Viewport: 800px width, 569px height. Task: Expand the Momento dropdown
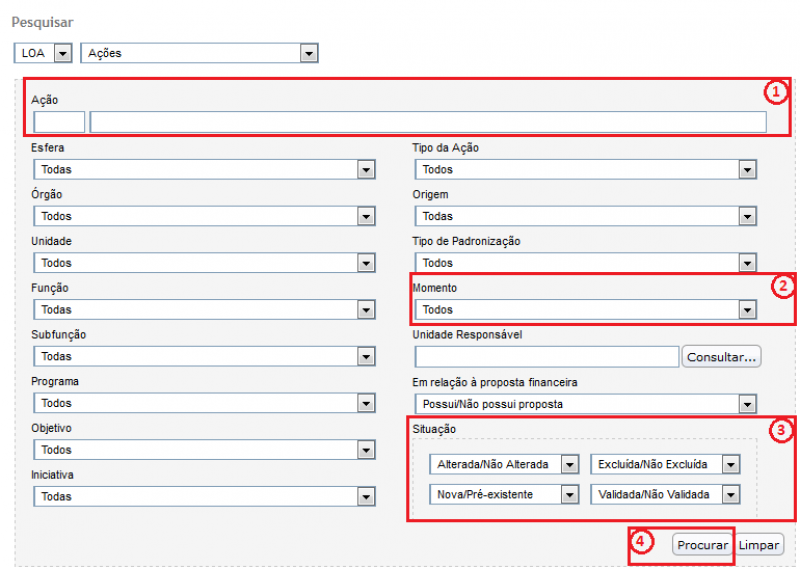click(x=585, y=310)
